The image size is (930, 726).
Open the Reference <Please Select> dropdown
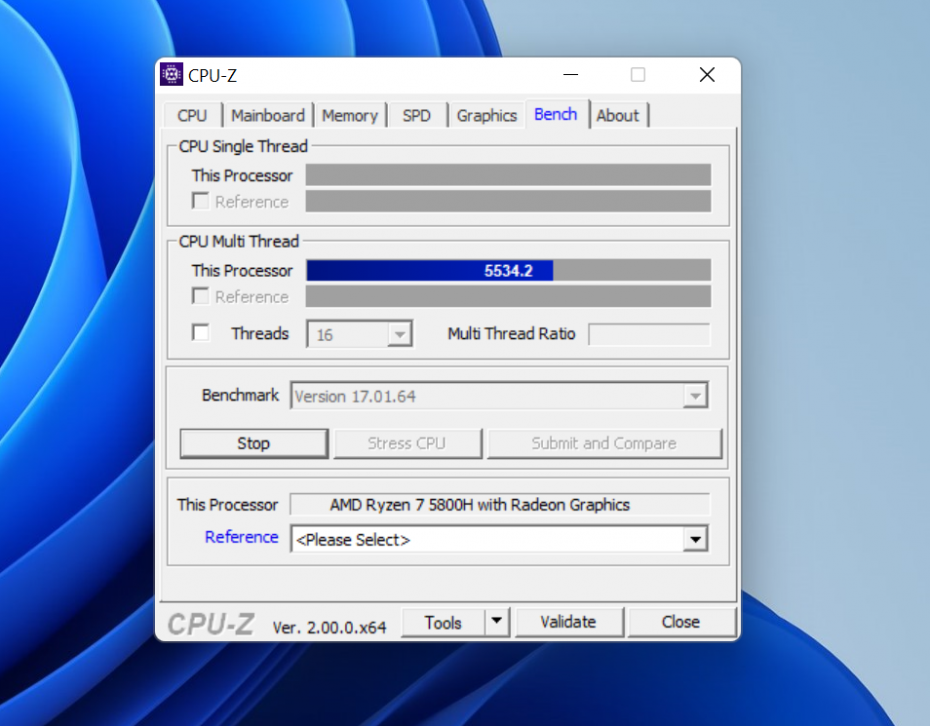[499, 539]
